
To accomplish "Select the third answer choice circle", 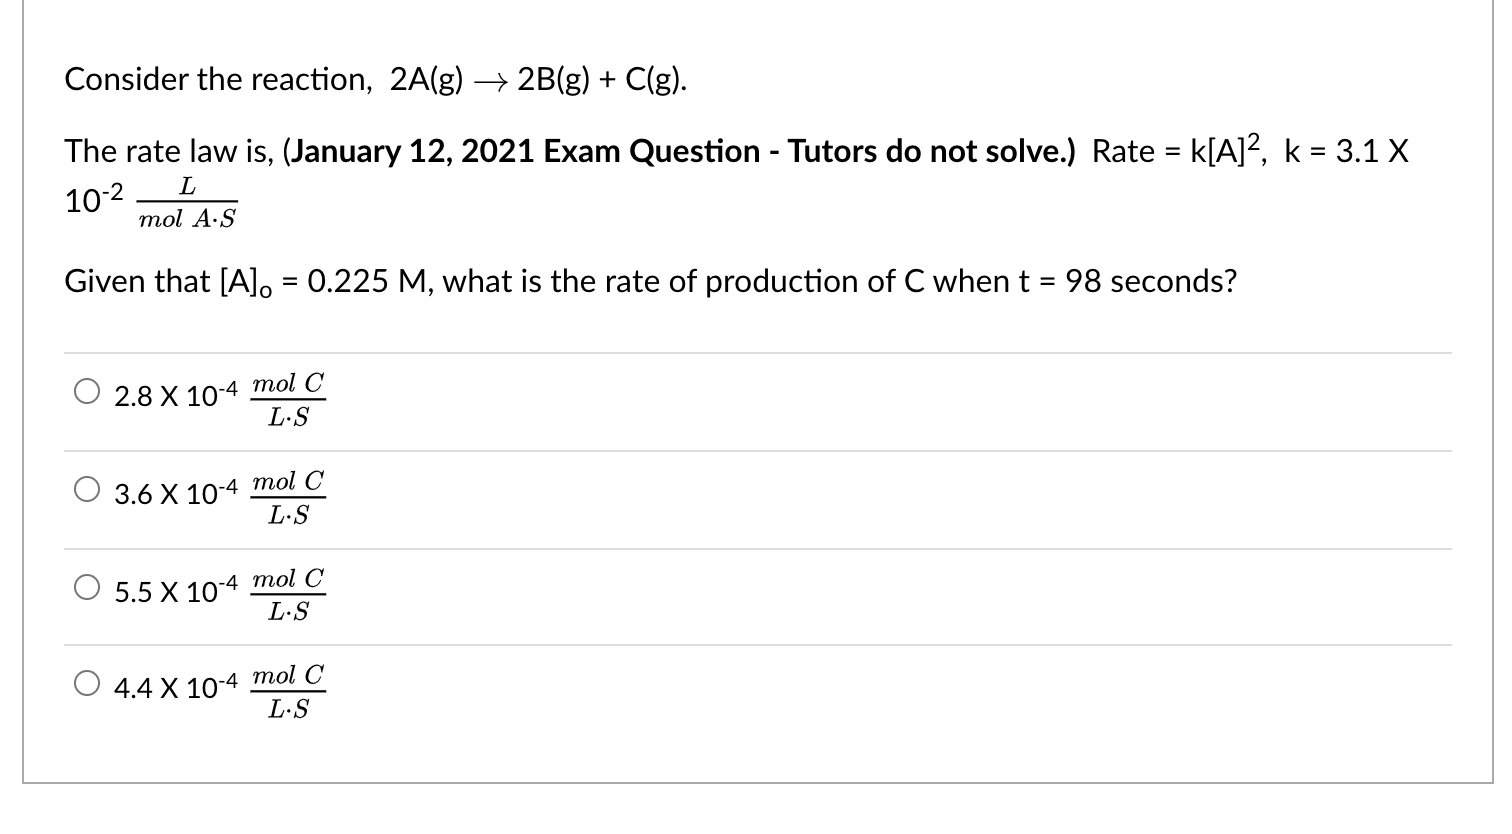I will (86, 586).
